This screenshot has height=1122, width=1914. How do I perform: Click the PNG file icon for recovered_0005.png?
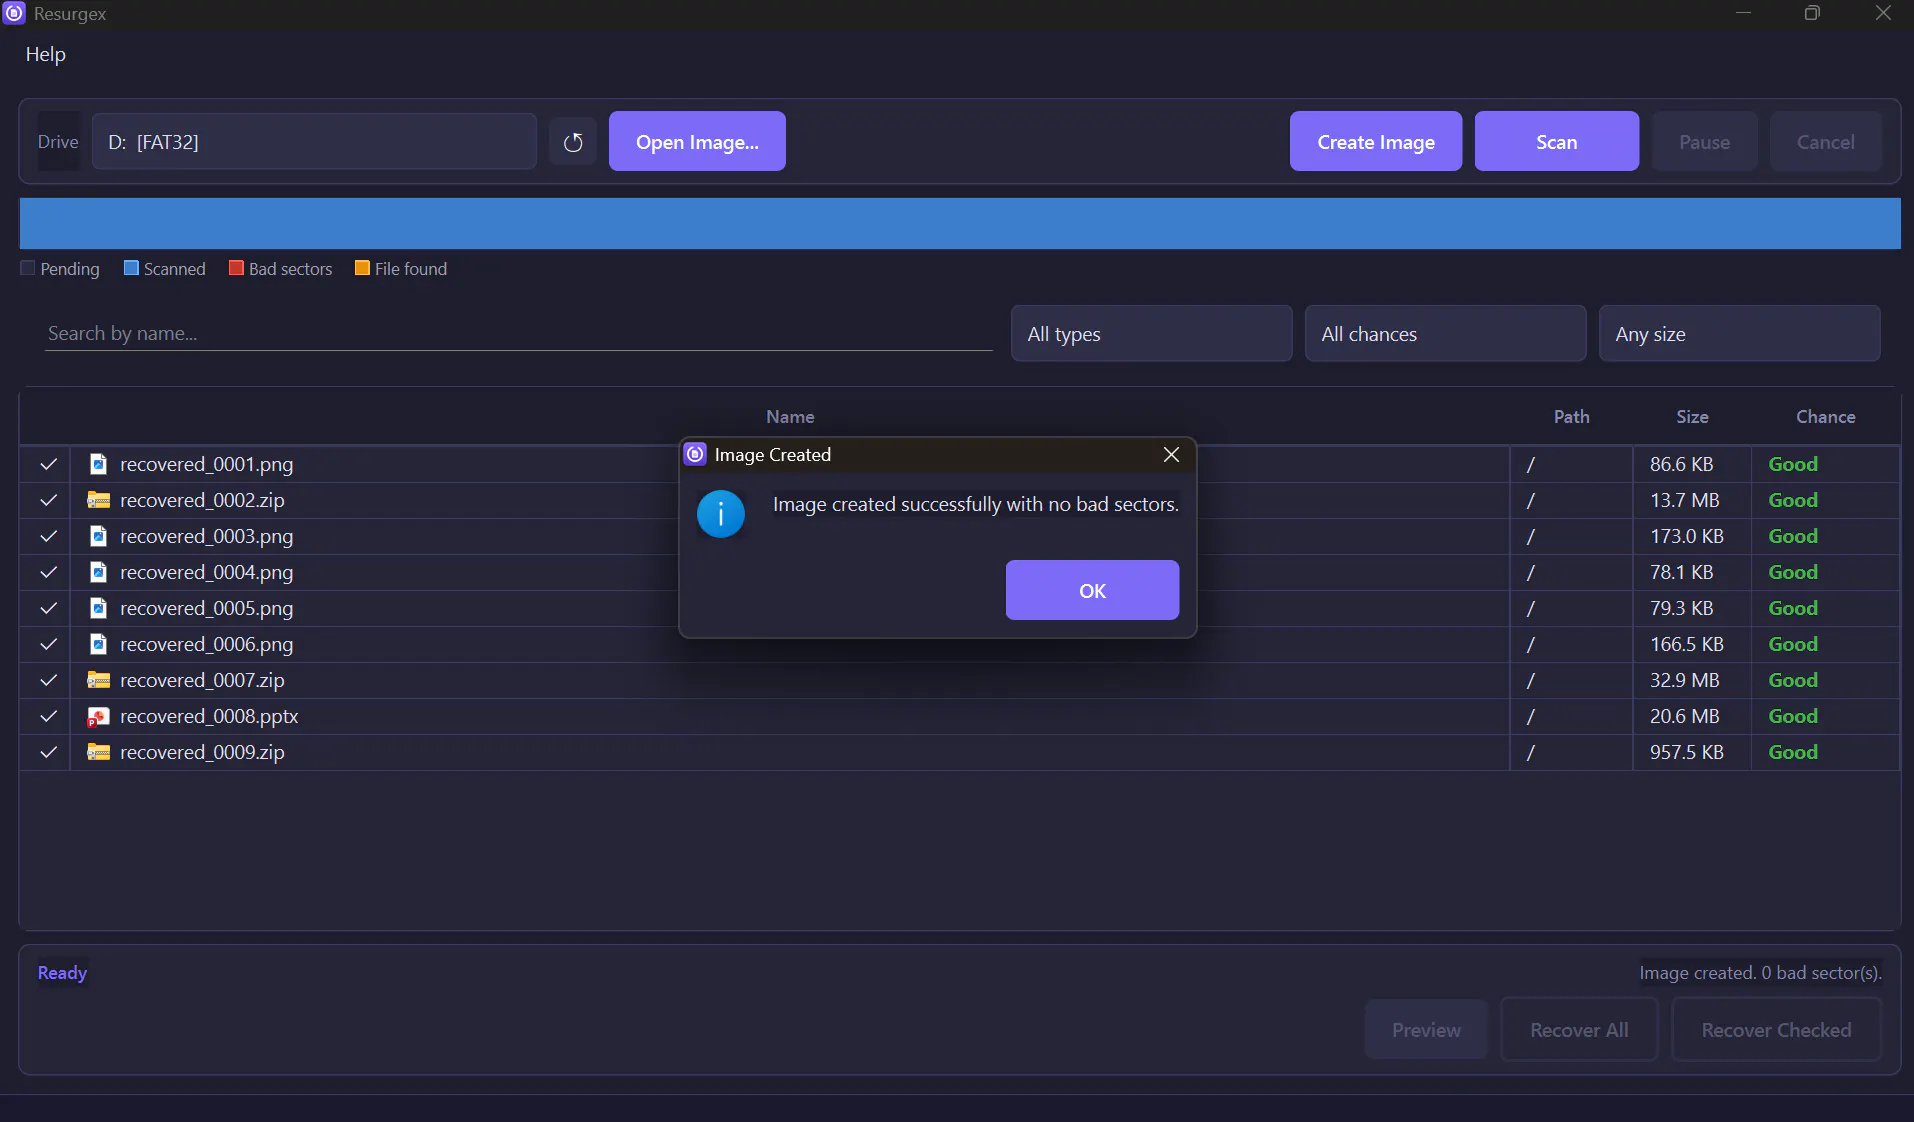98,608
